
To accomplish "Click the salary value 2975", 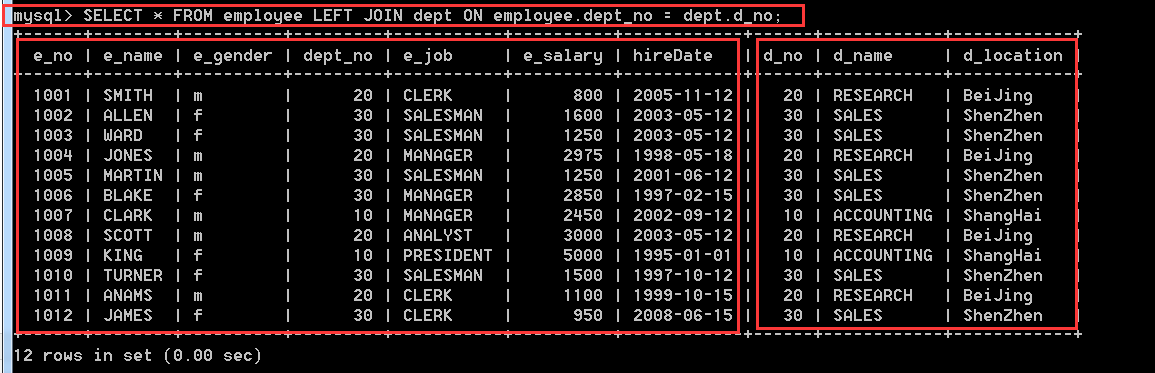I will (x=583, y=155).
